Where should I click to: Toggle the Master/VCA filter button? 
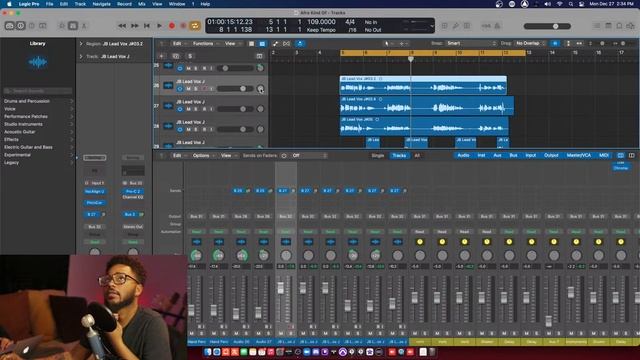pos(578,156)
